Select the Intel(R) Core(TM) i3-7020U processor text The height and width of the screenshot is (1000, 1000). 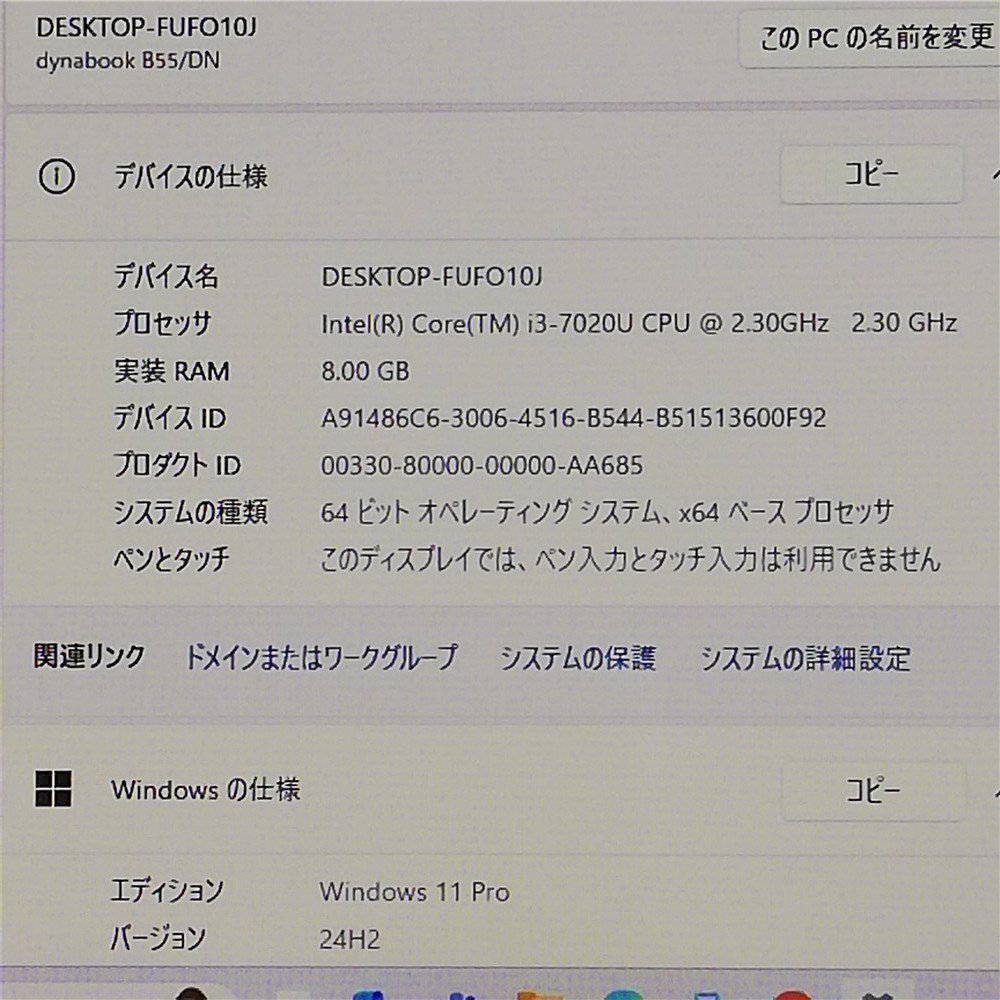pyautogui.click(x=639, y=323)
